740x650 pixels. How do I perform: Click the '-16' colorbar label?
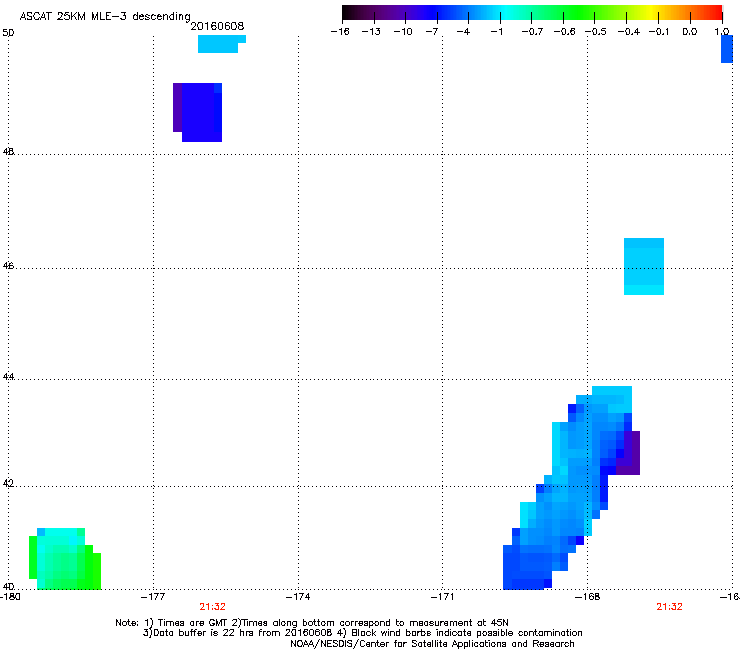[340, 32]
